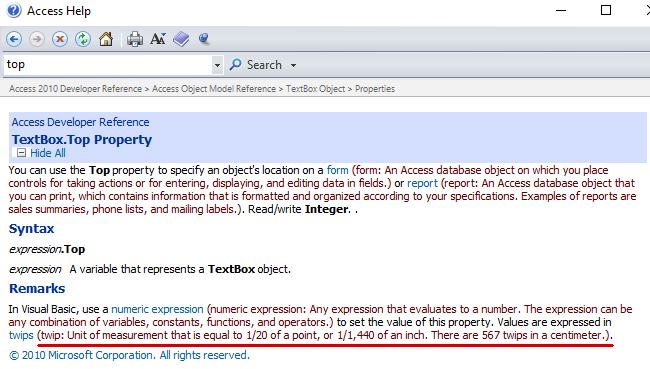Open the TextBox Object breadcrumb

[315, 89]
